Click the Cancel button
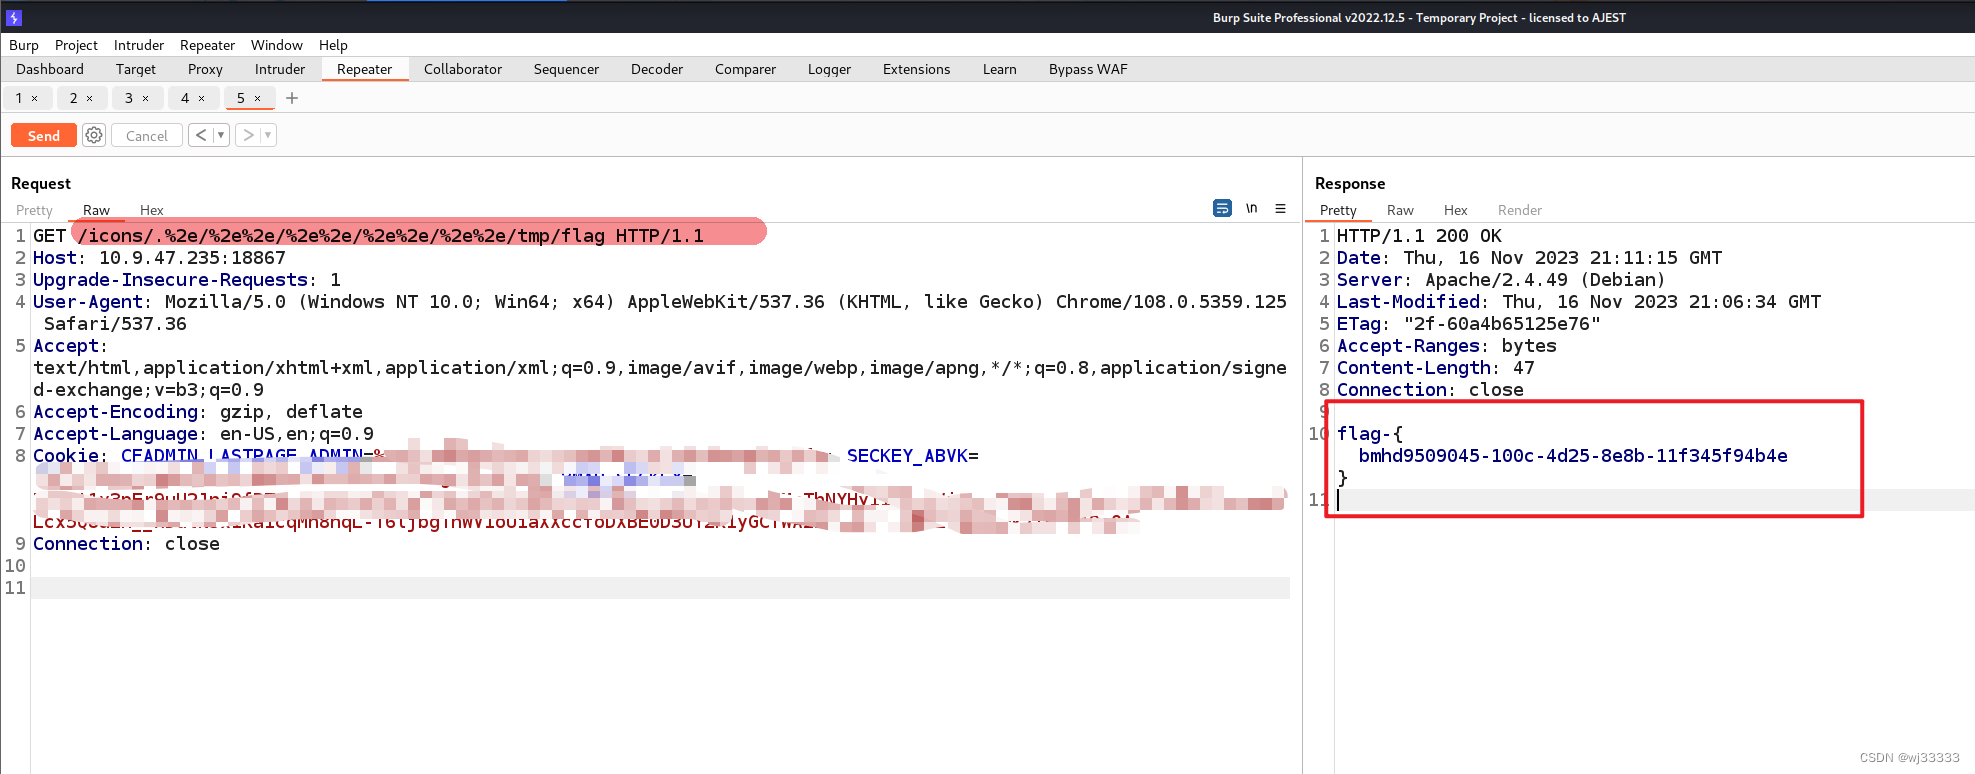The image size is (1975, 774). tap(147, 135)
